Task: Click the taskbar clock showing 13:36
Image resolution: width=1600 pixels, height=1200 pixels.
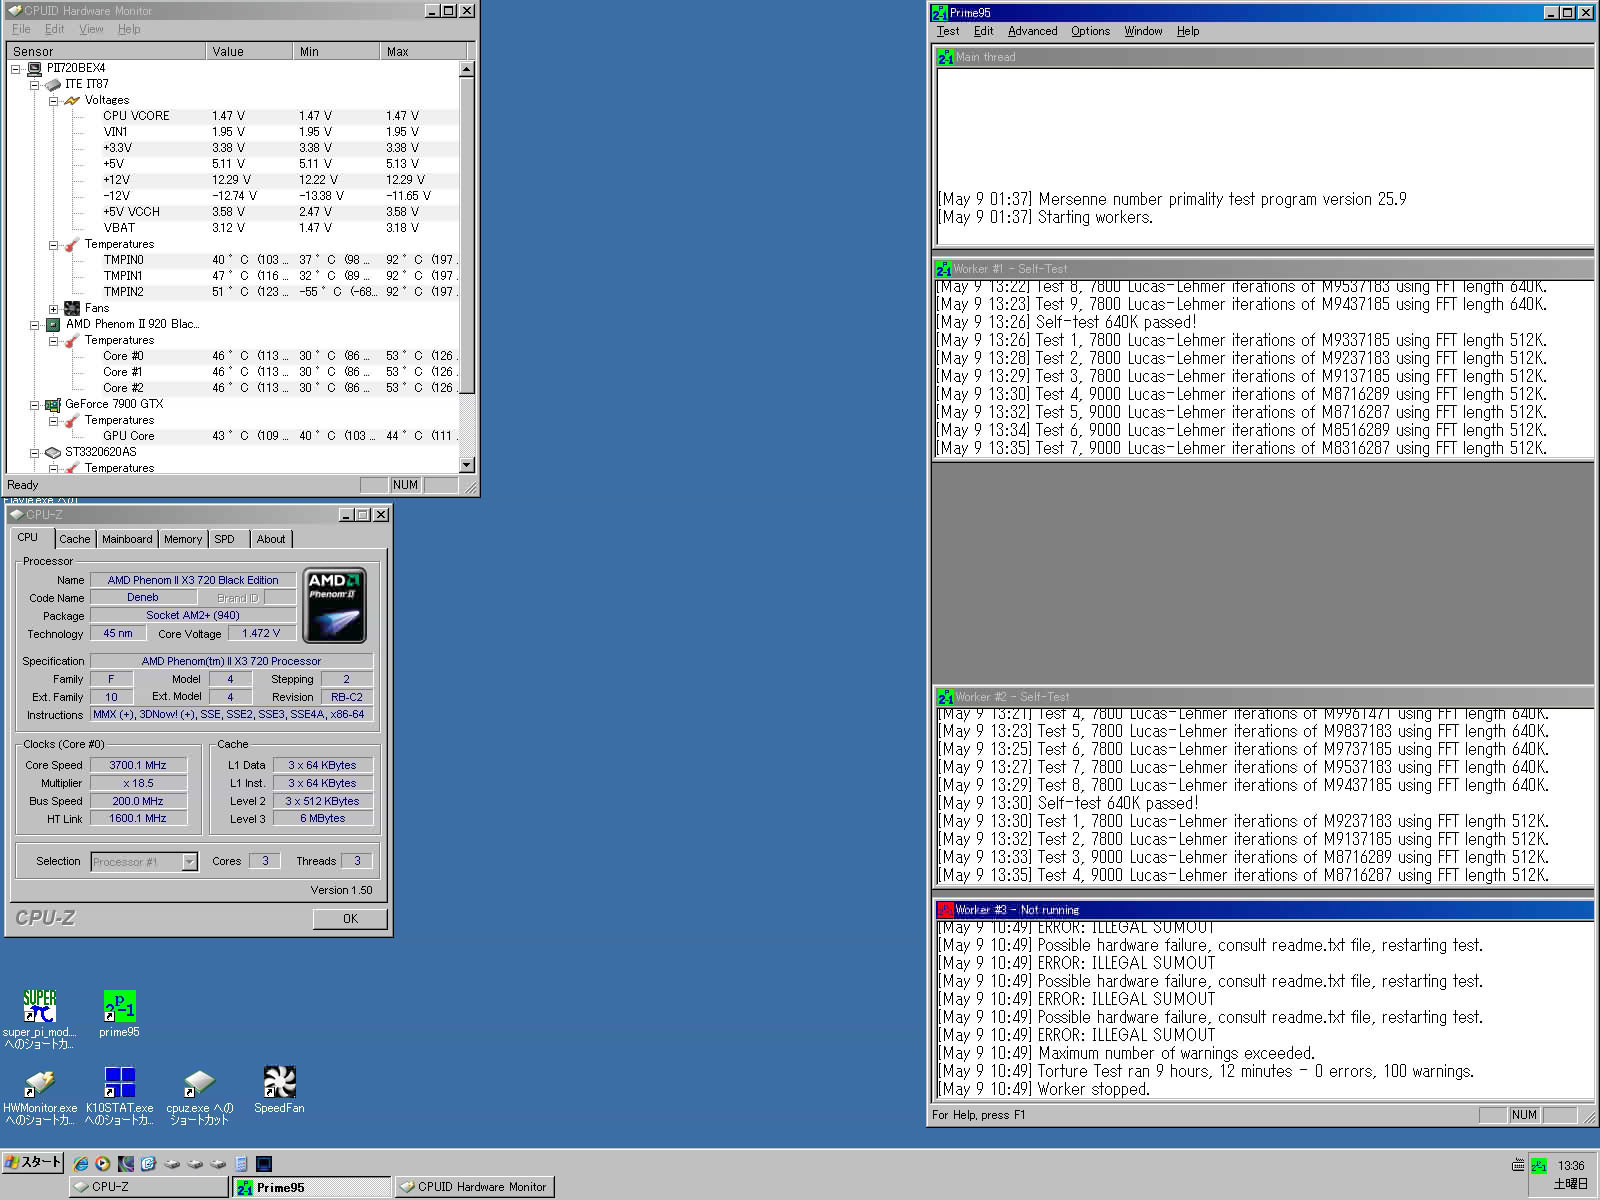Action: click(x=1571, y=1166)
